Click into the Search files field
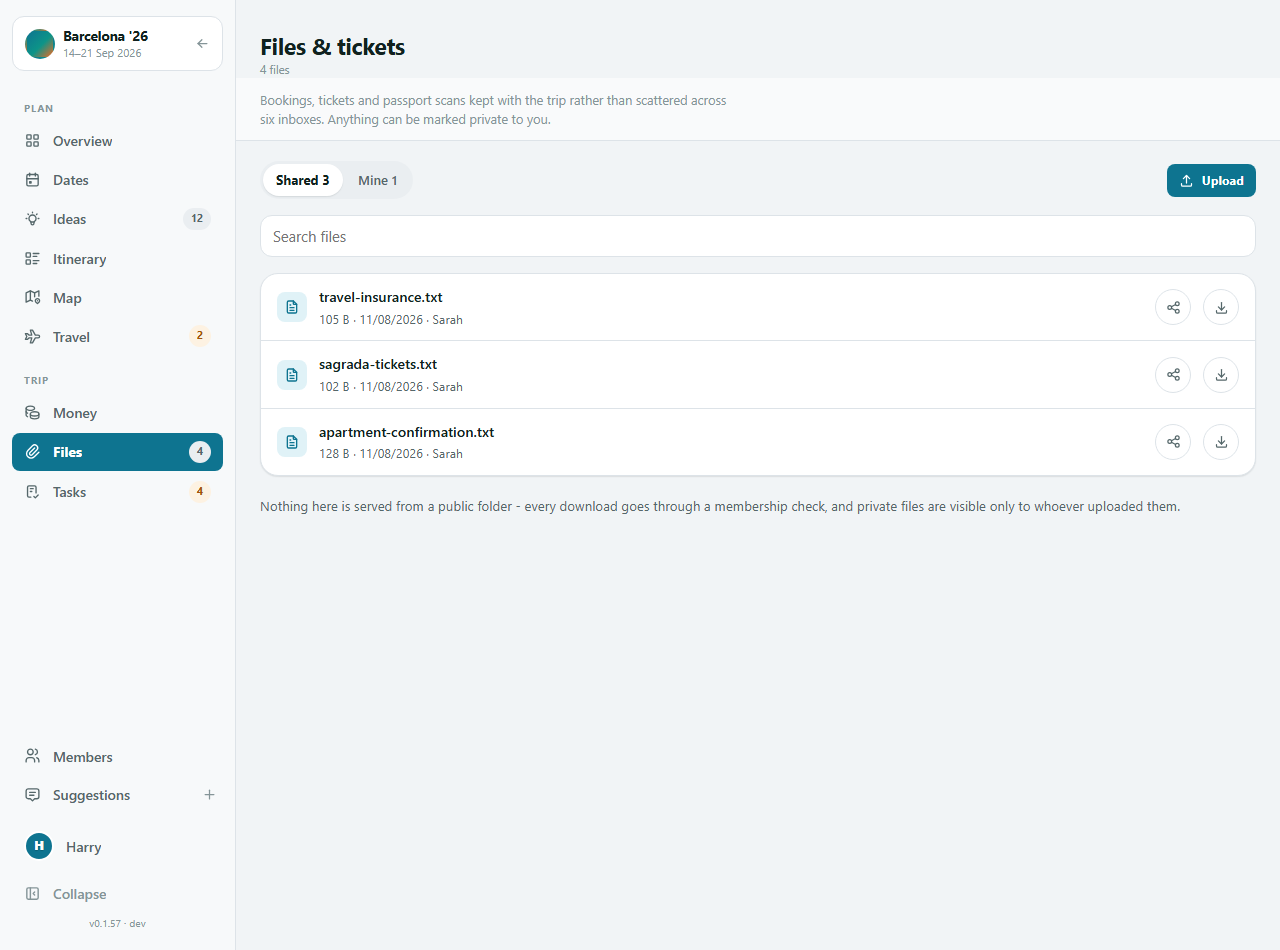This screenshot has width=1280, height=950. (757, 236)
